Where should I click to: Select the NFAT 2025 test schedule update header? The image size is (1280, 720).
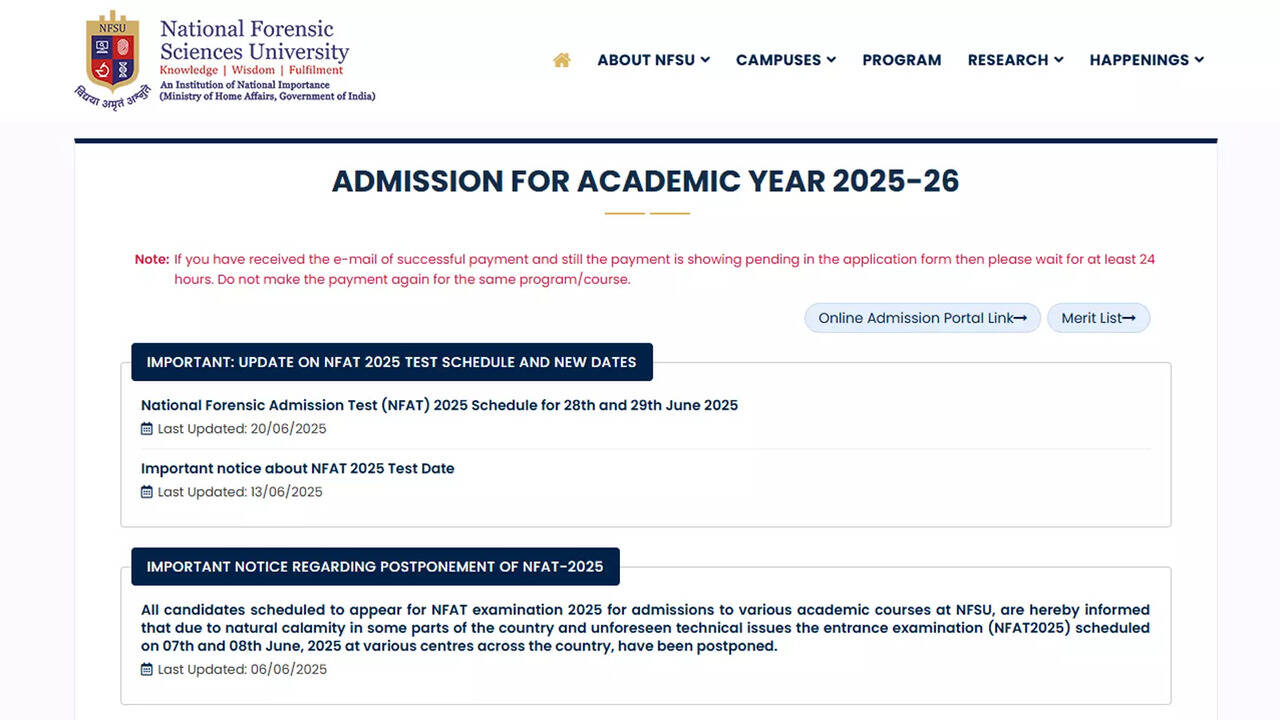(x=391, y=362)
